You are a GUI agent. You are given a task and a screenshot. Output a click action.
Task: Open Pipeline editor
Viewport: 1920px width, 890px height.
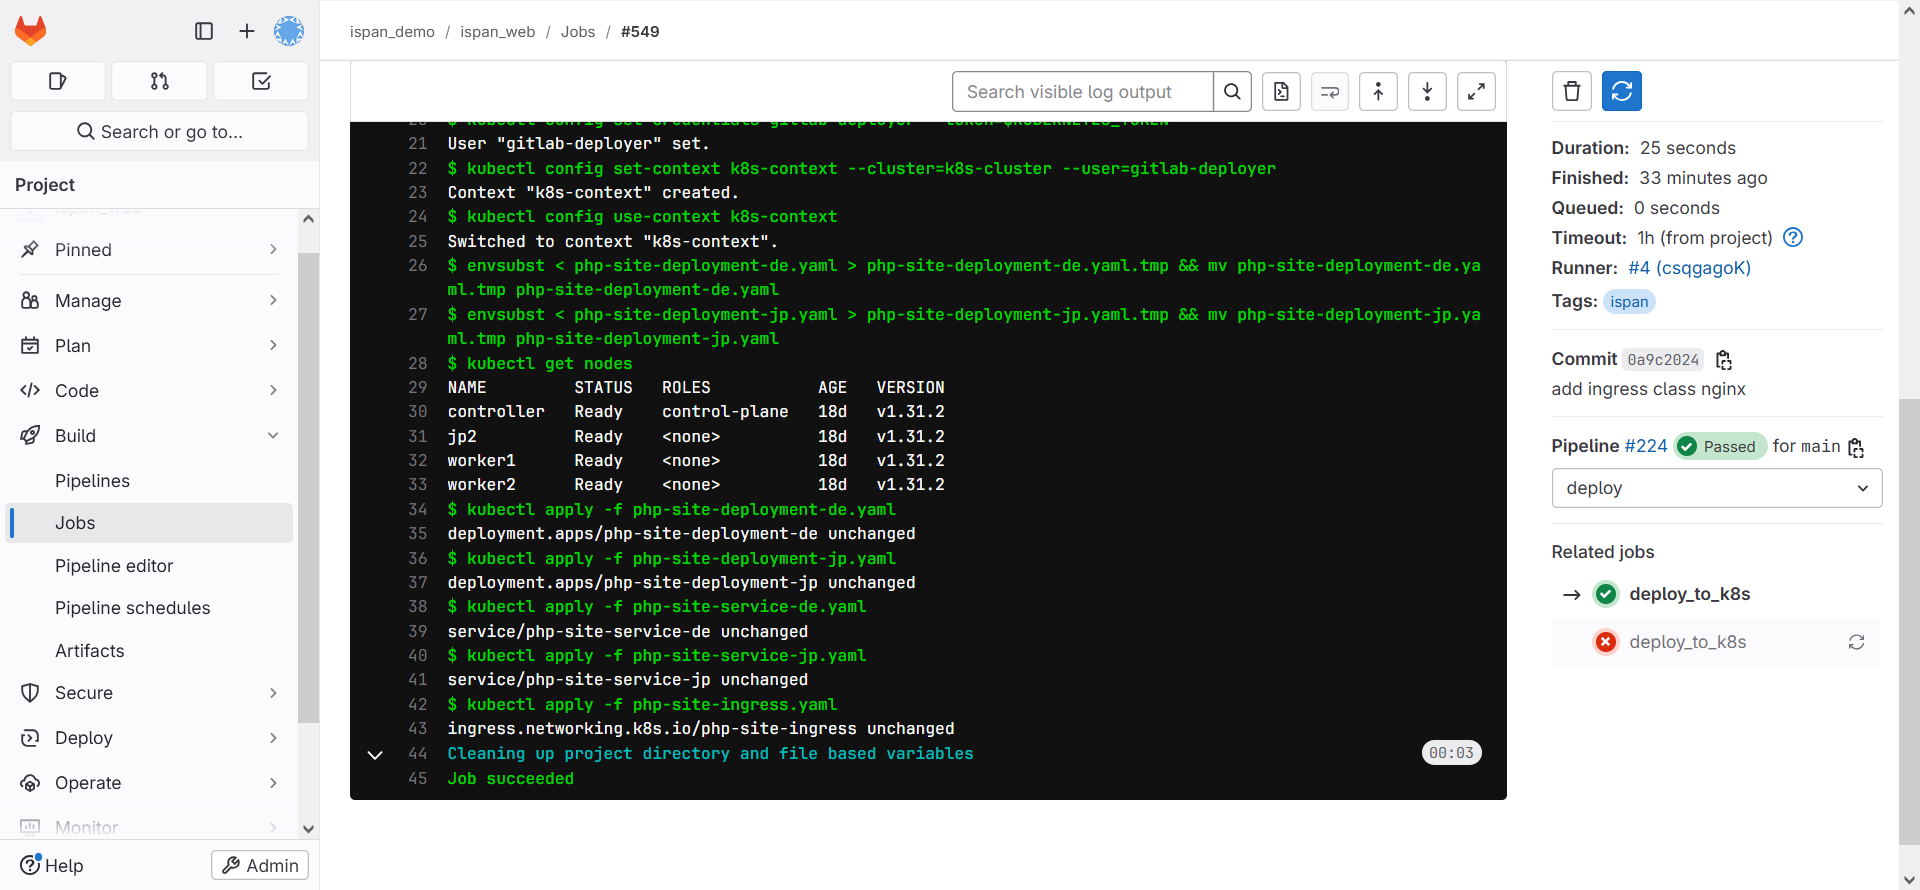pos(114,566)
